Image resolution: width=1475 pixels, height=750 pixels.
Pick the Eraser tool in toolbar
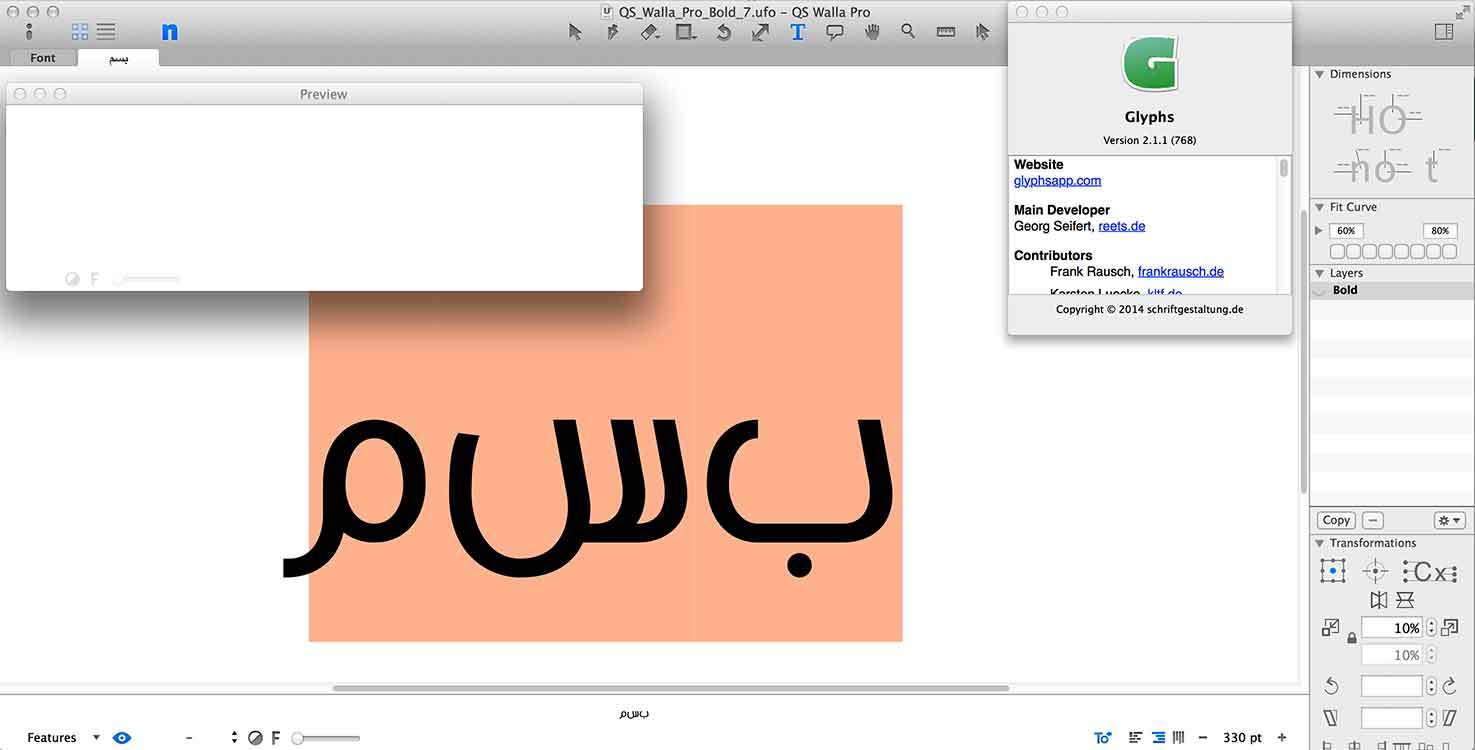[649, 32]
